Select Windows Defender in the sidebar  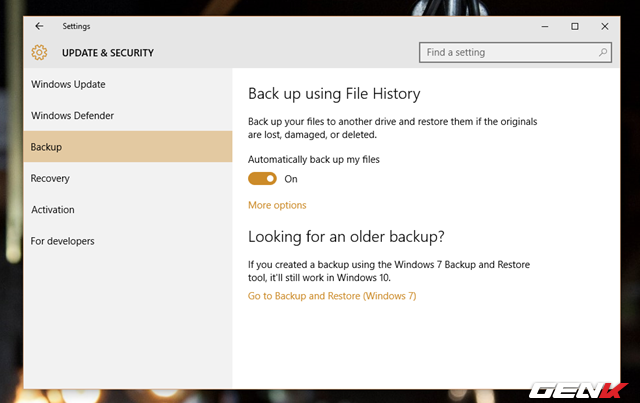pos(128,116)
